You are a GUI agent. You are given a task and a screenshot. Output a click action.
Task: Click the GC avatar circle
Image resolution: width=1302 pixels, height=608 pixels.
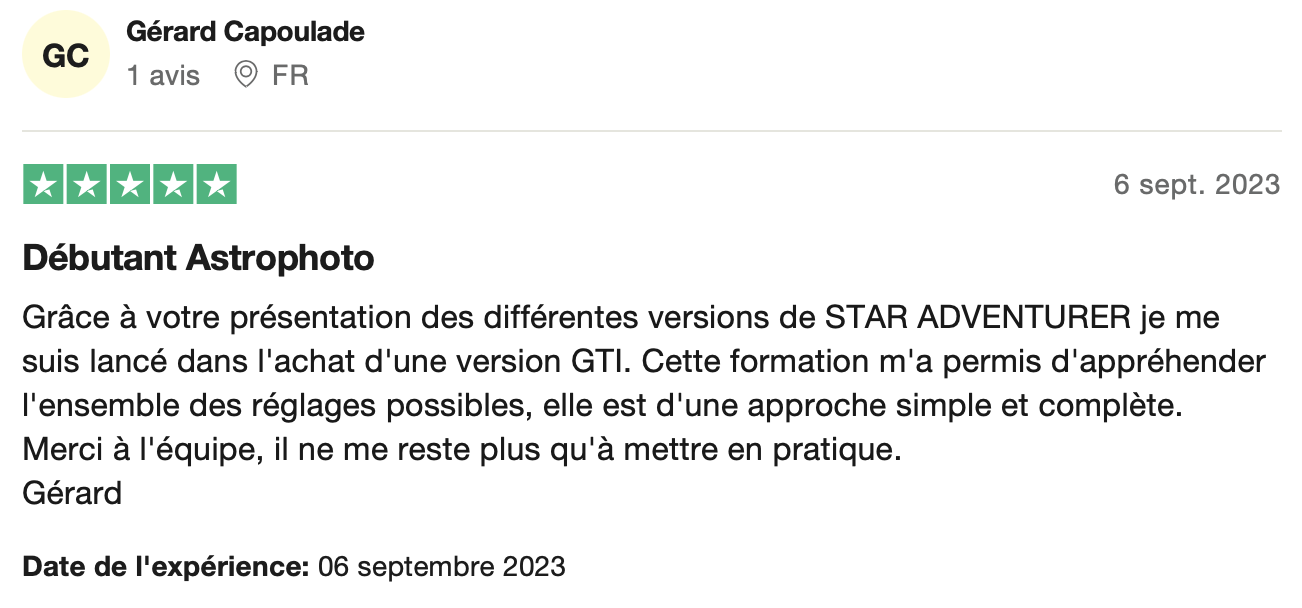(65, 56)
